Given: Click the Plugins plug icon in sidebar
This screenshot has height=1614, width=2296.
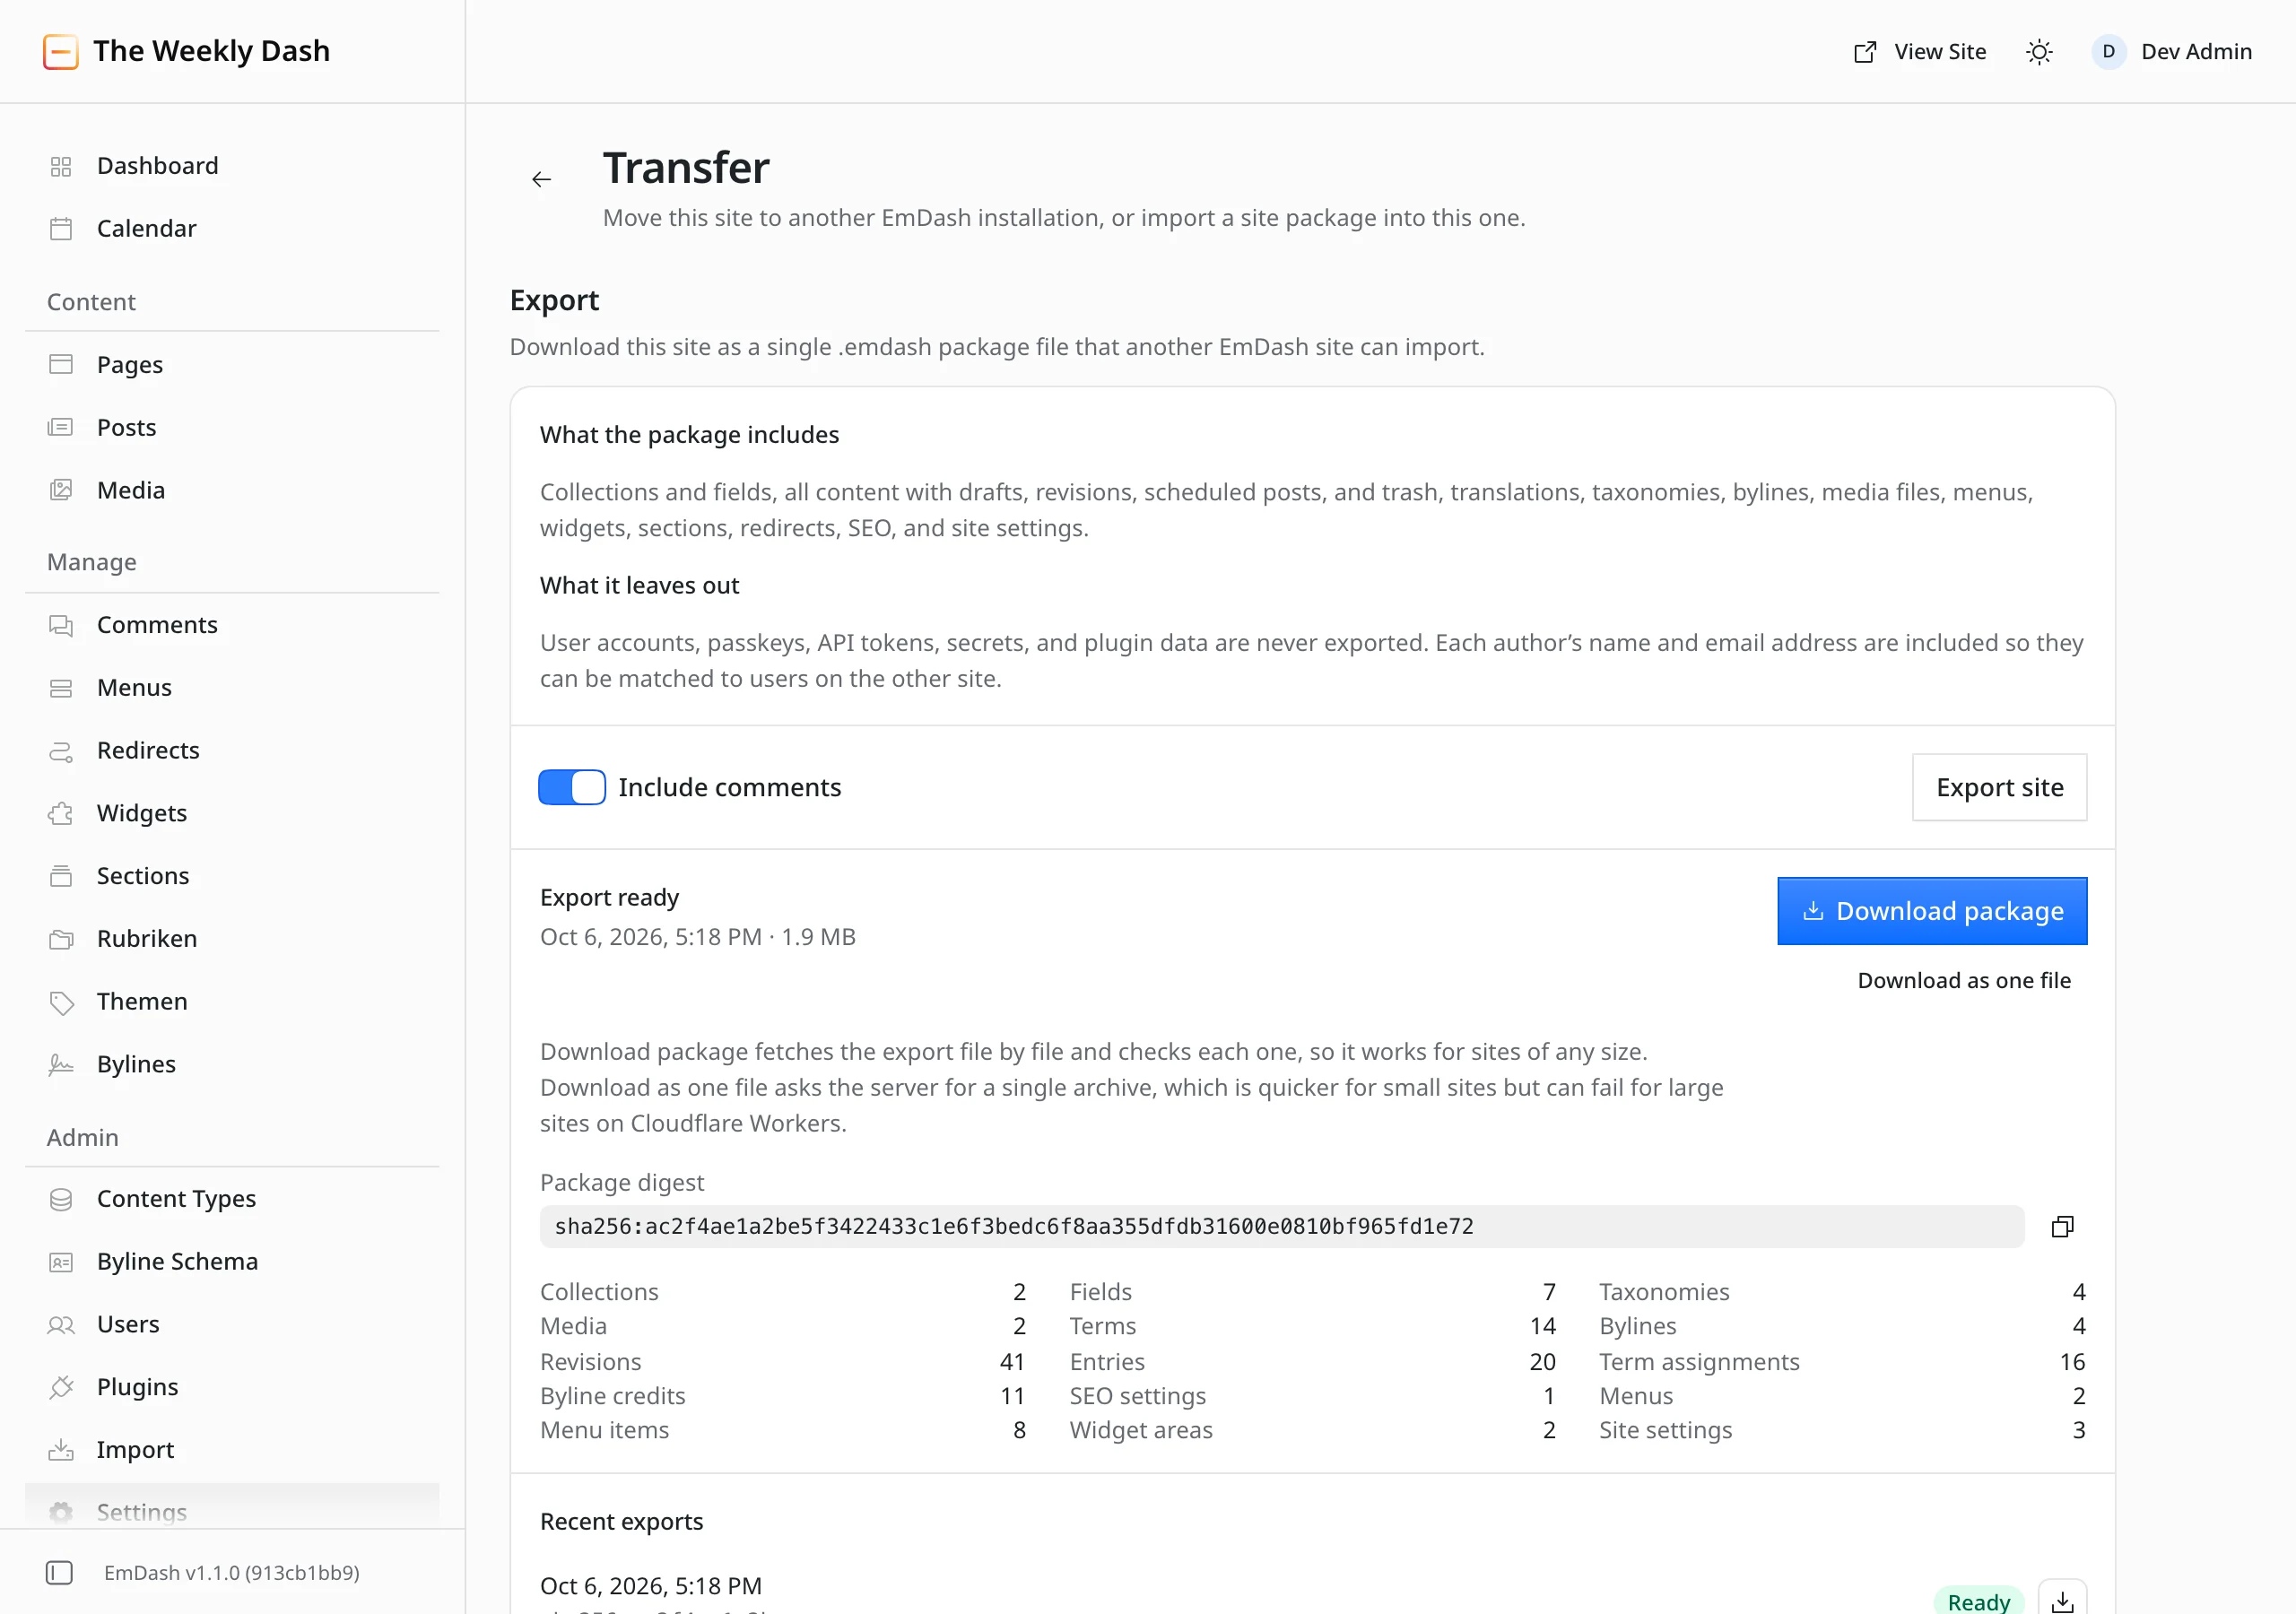Looking at the screenshot, I should coord(61,1387).
